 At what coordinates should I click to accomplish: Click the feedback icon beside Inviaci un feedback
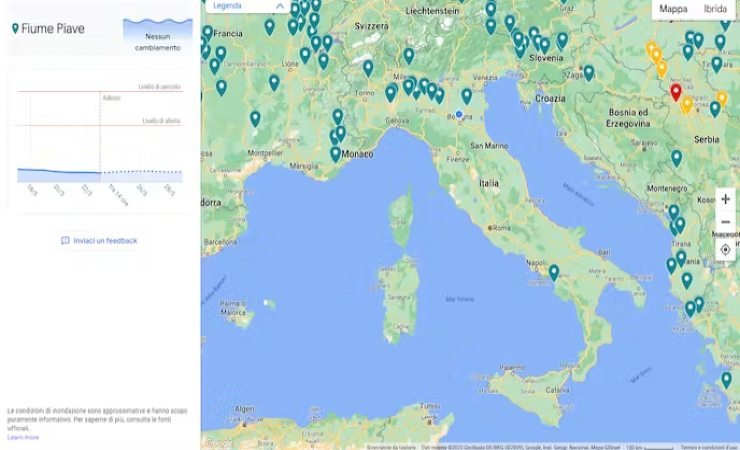(65, 240)
